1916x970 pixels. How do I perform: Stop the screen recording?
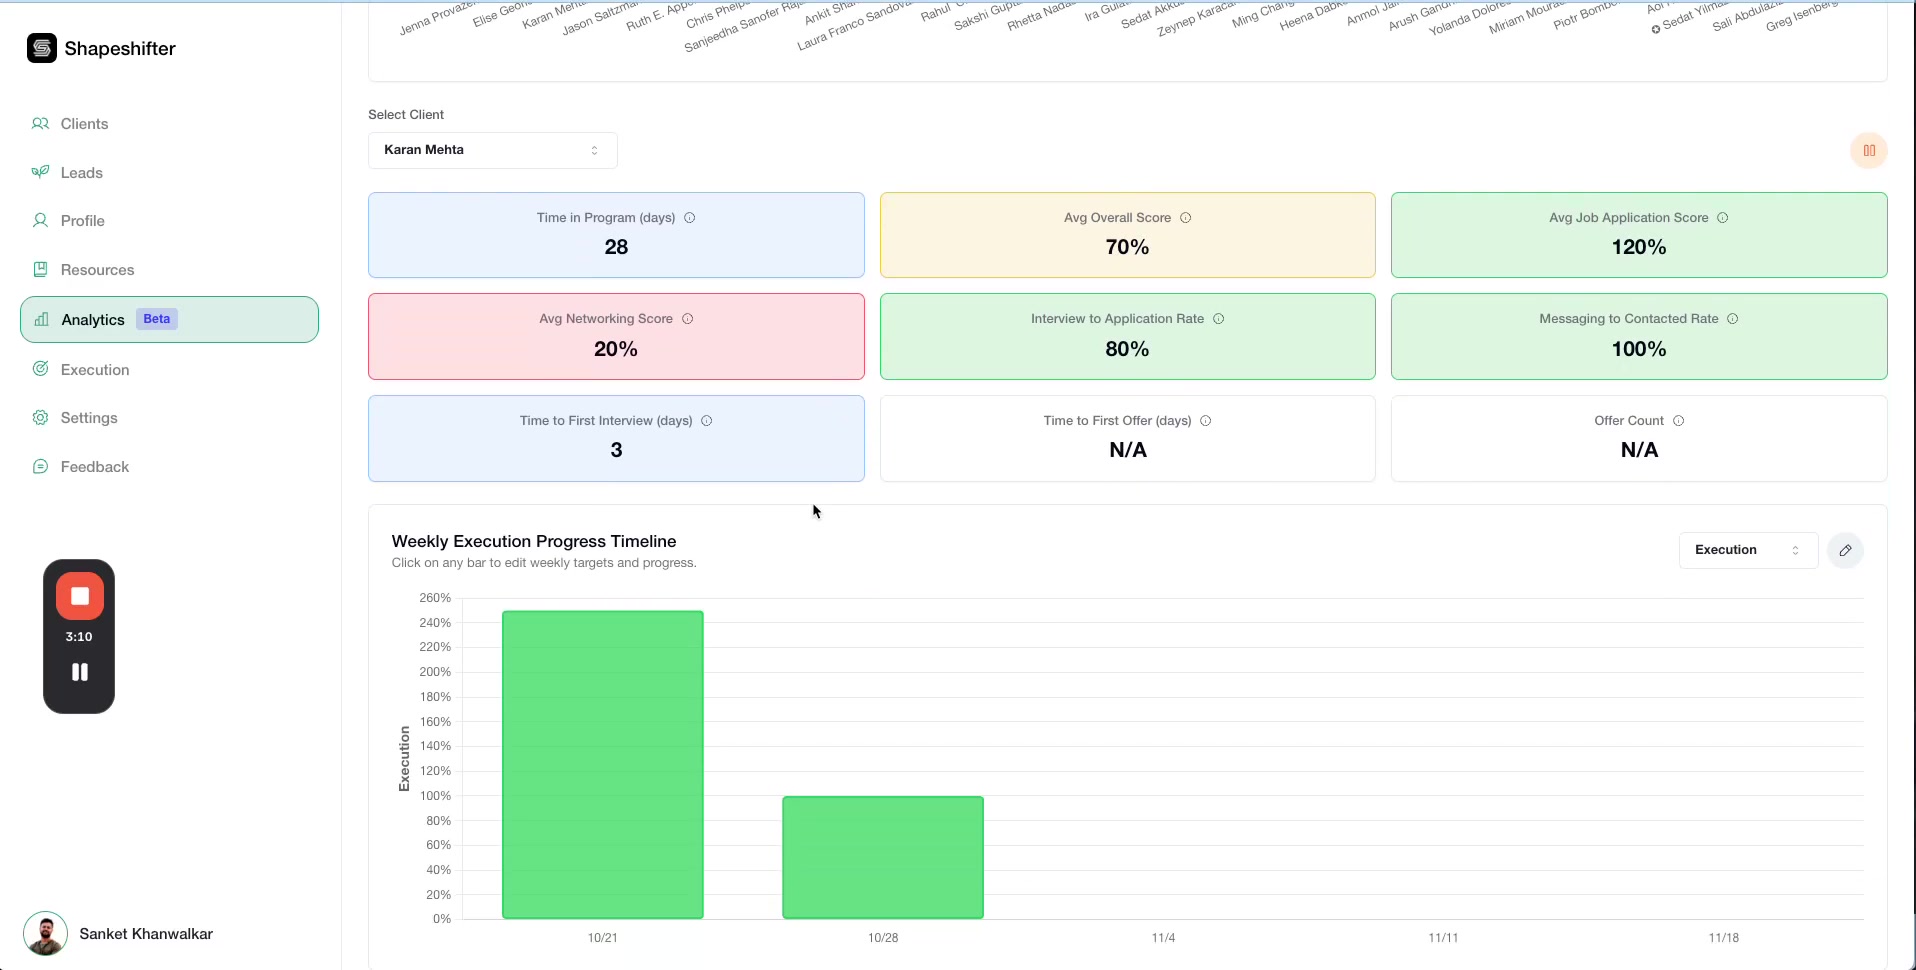tap(80, 596)
